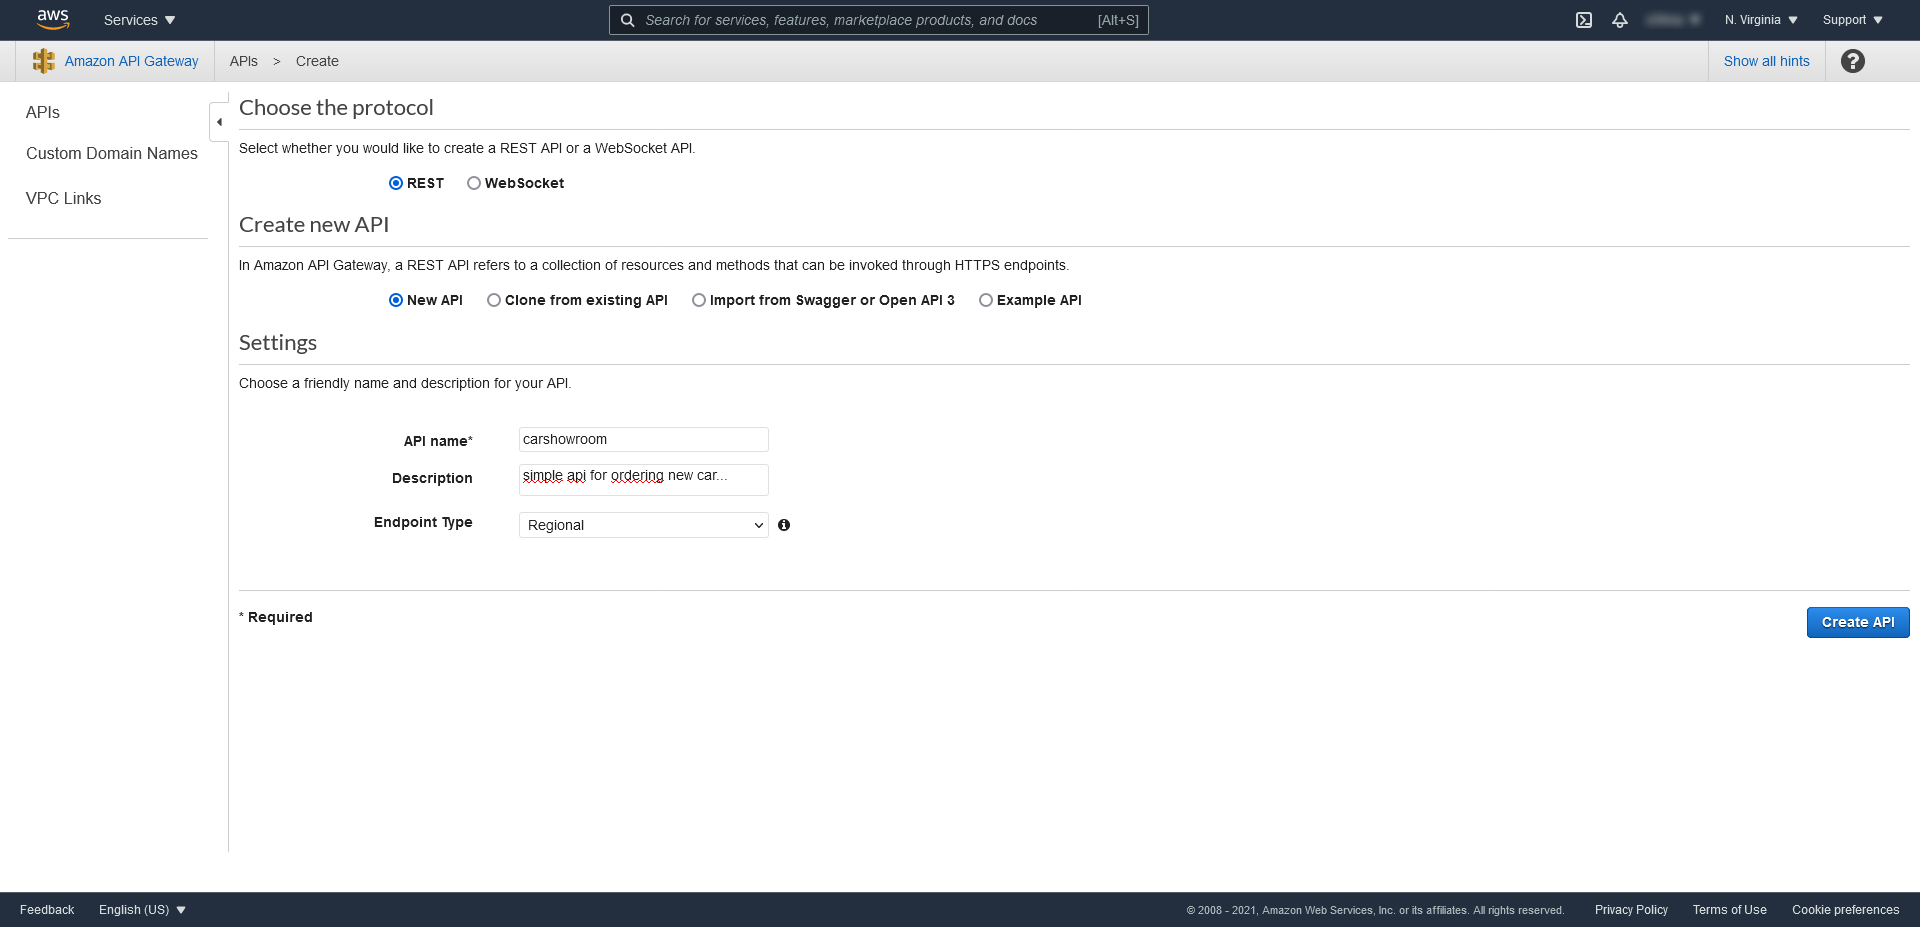Click the Amazon API Gateway link
This screenshot has height=927, width=1920.
[x=132, y=61]
